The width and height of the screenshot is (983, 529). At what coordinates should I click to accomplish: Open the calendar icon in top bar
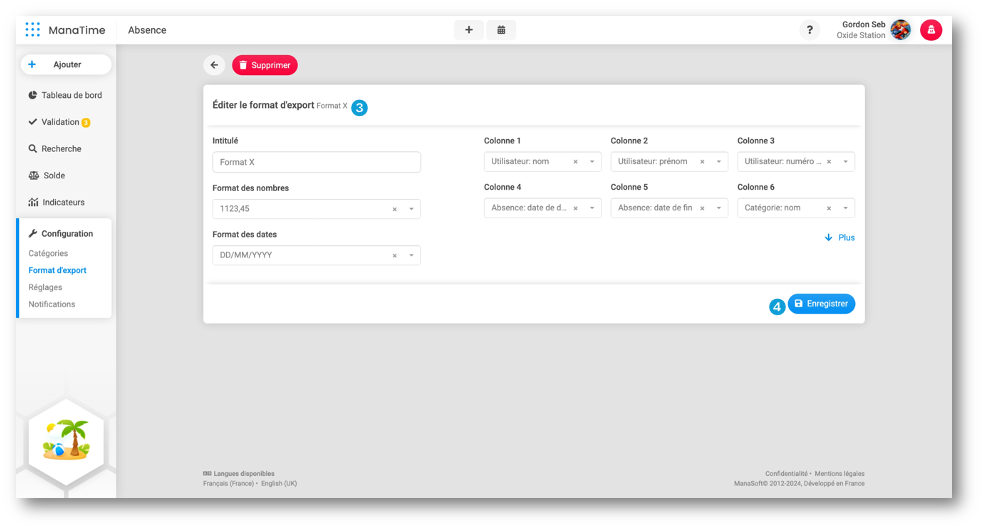point(501,30)
